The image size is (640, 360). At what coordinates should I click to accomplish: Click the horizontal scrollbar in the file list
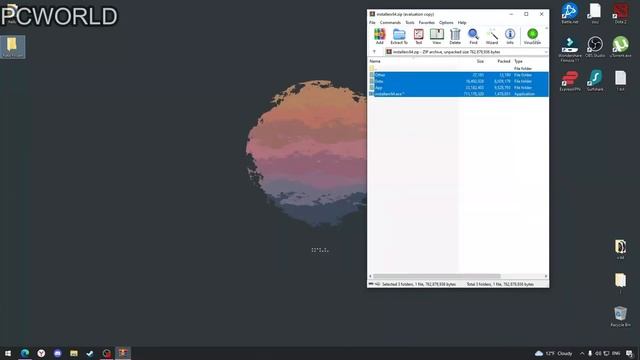tap(436, 276)
